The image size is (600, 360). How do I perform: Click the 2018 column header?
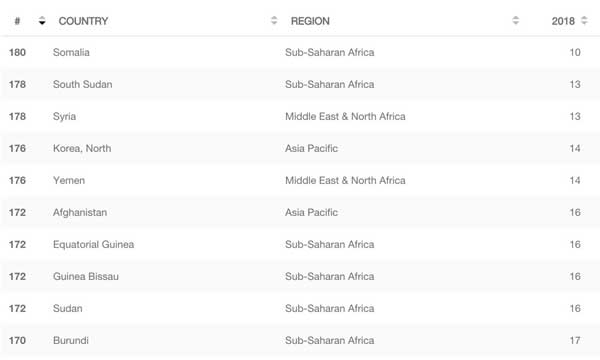click(x=563, y=21)
